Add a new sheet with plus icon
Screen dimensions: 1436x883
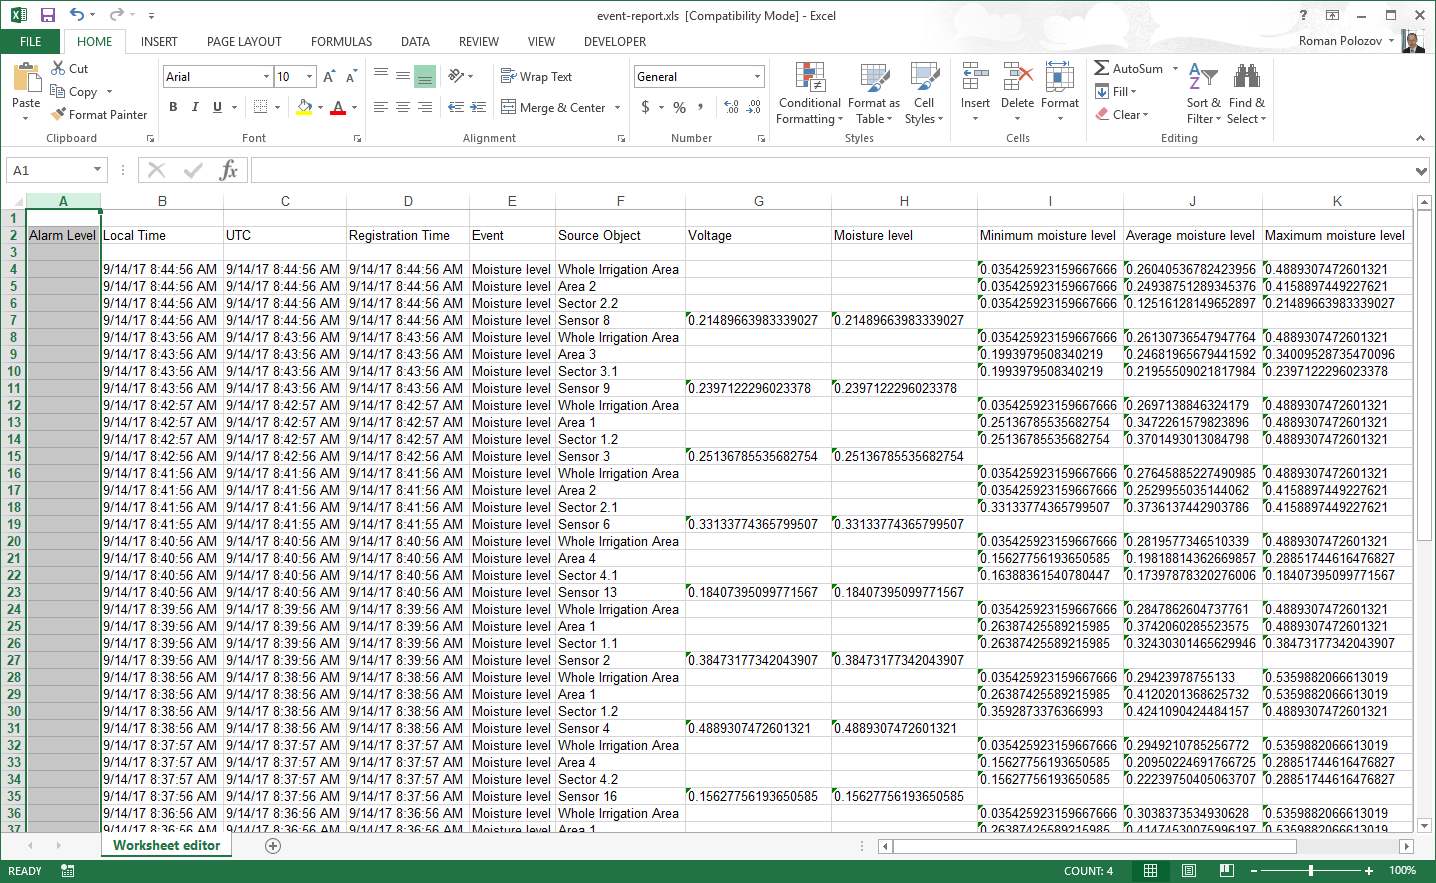coord(273,846)
